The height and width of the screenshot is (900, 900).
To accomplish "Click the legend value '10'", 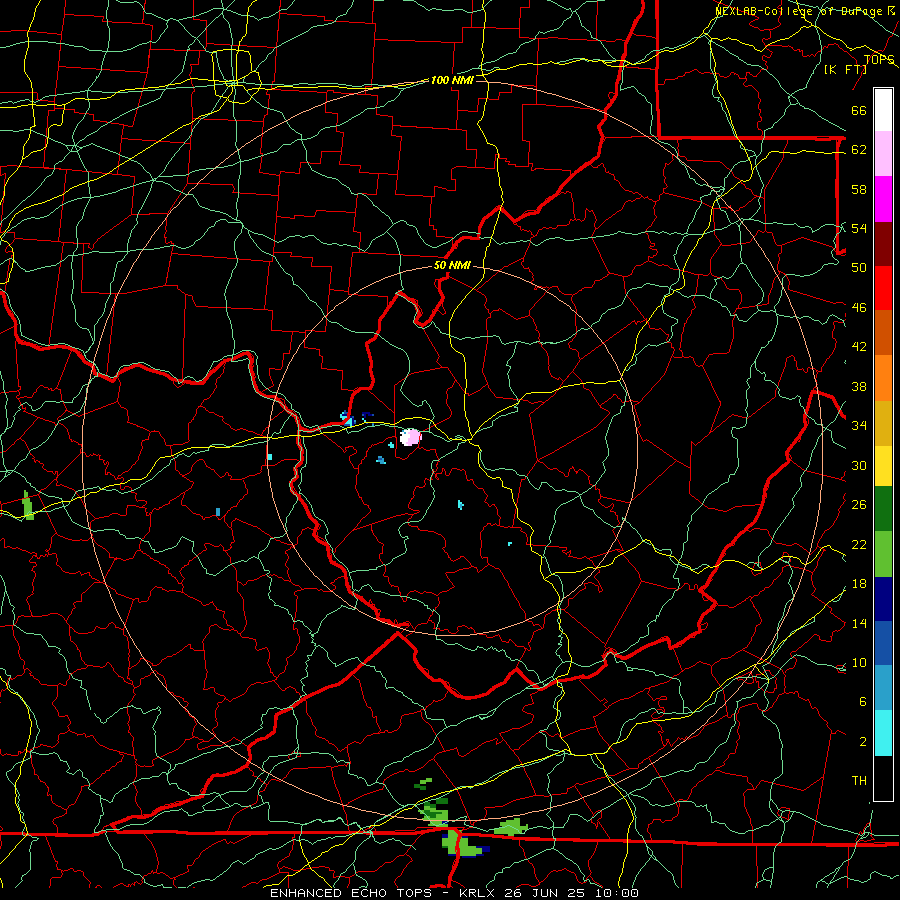I will (859, 663).
